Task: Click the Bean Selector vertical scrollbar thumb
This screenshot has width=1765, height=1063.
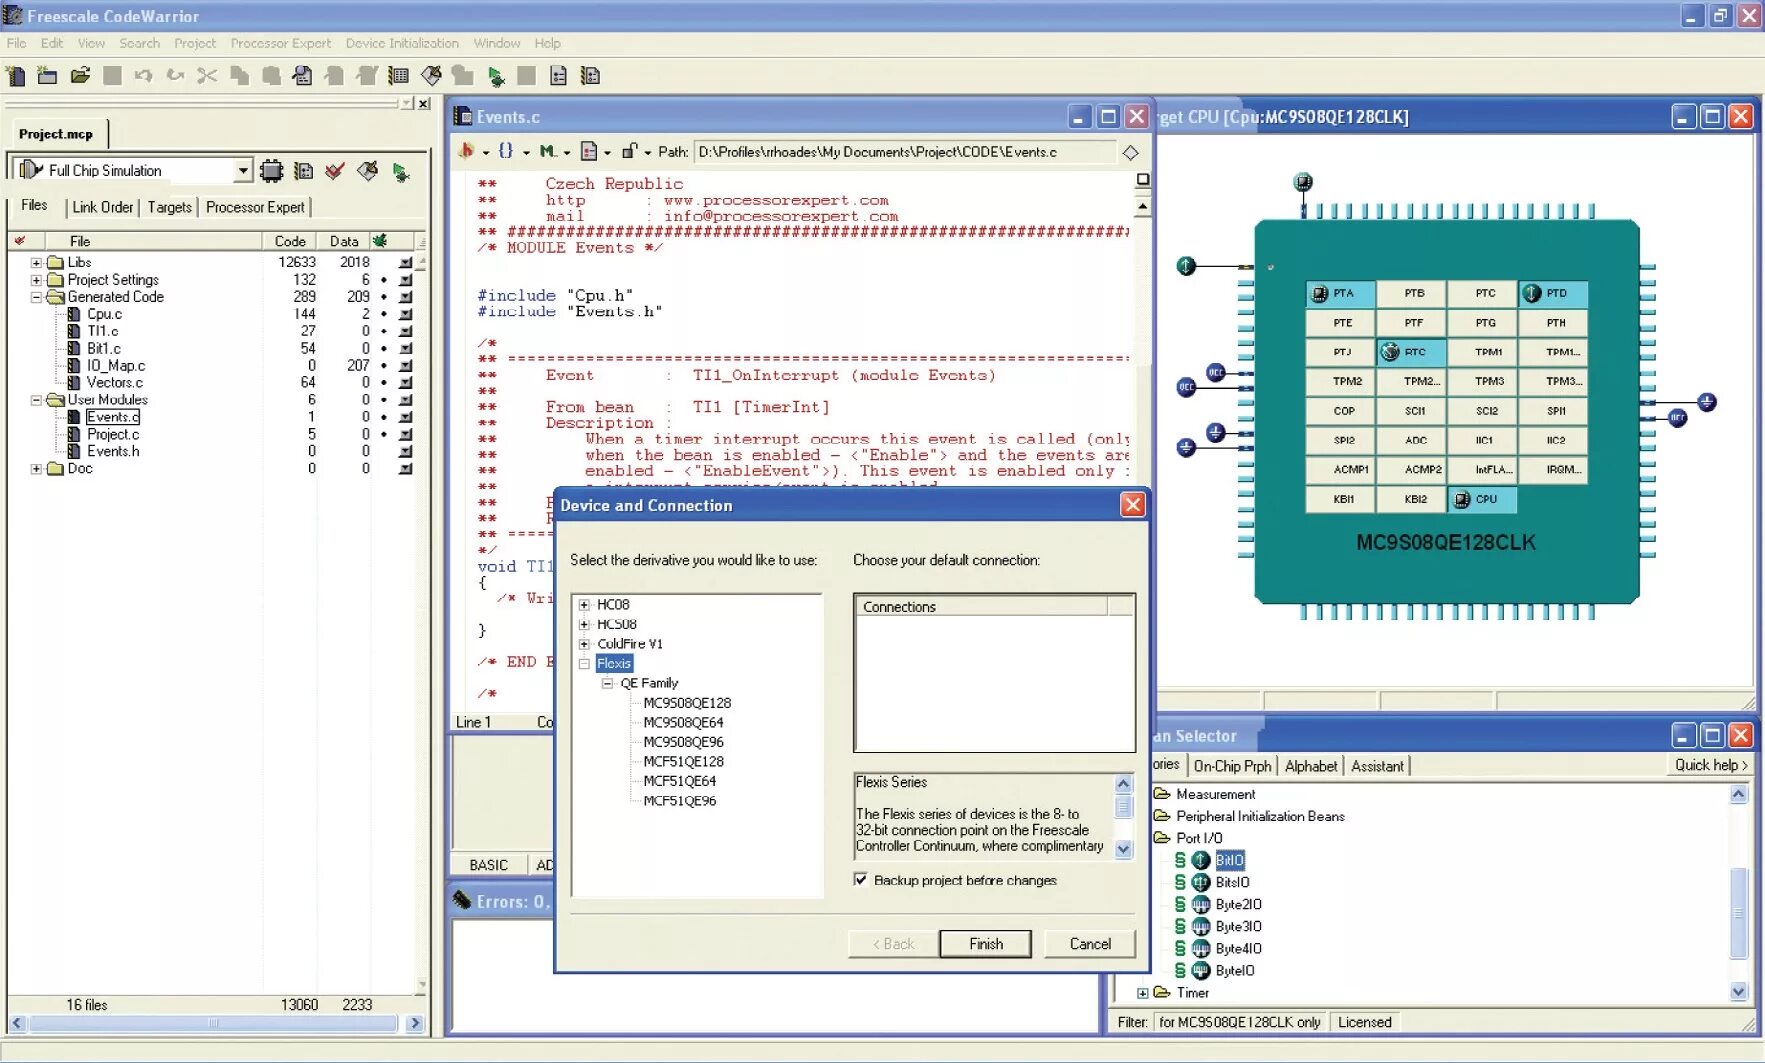Action: coord(1739,912)
